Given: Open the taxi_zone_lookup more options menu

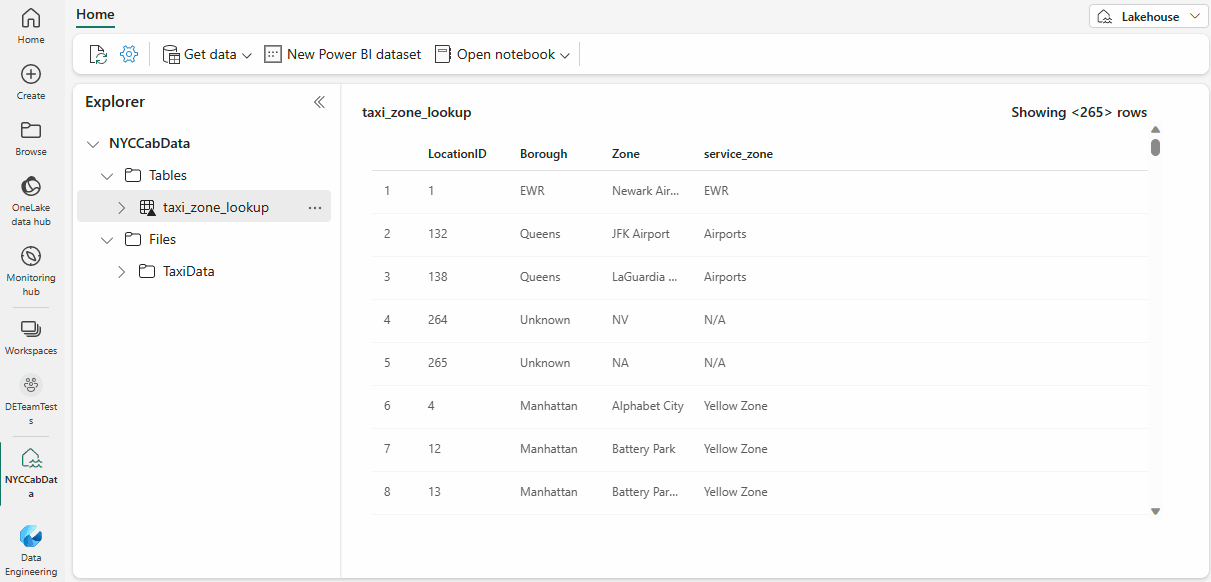Looking at the screenshot, I should click(315, 206).
